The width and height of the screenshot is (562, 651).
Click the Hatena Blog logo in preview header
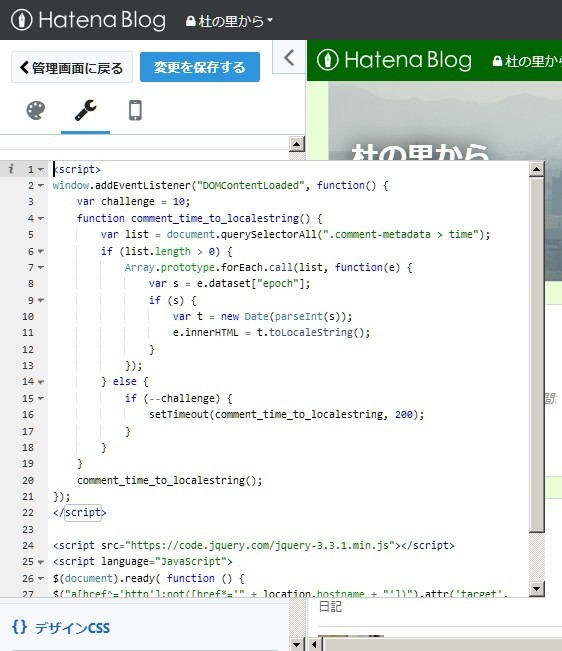coord(394,60)
